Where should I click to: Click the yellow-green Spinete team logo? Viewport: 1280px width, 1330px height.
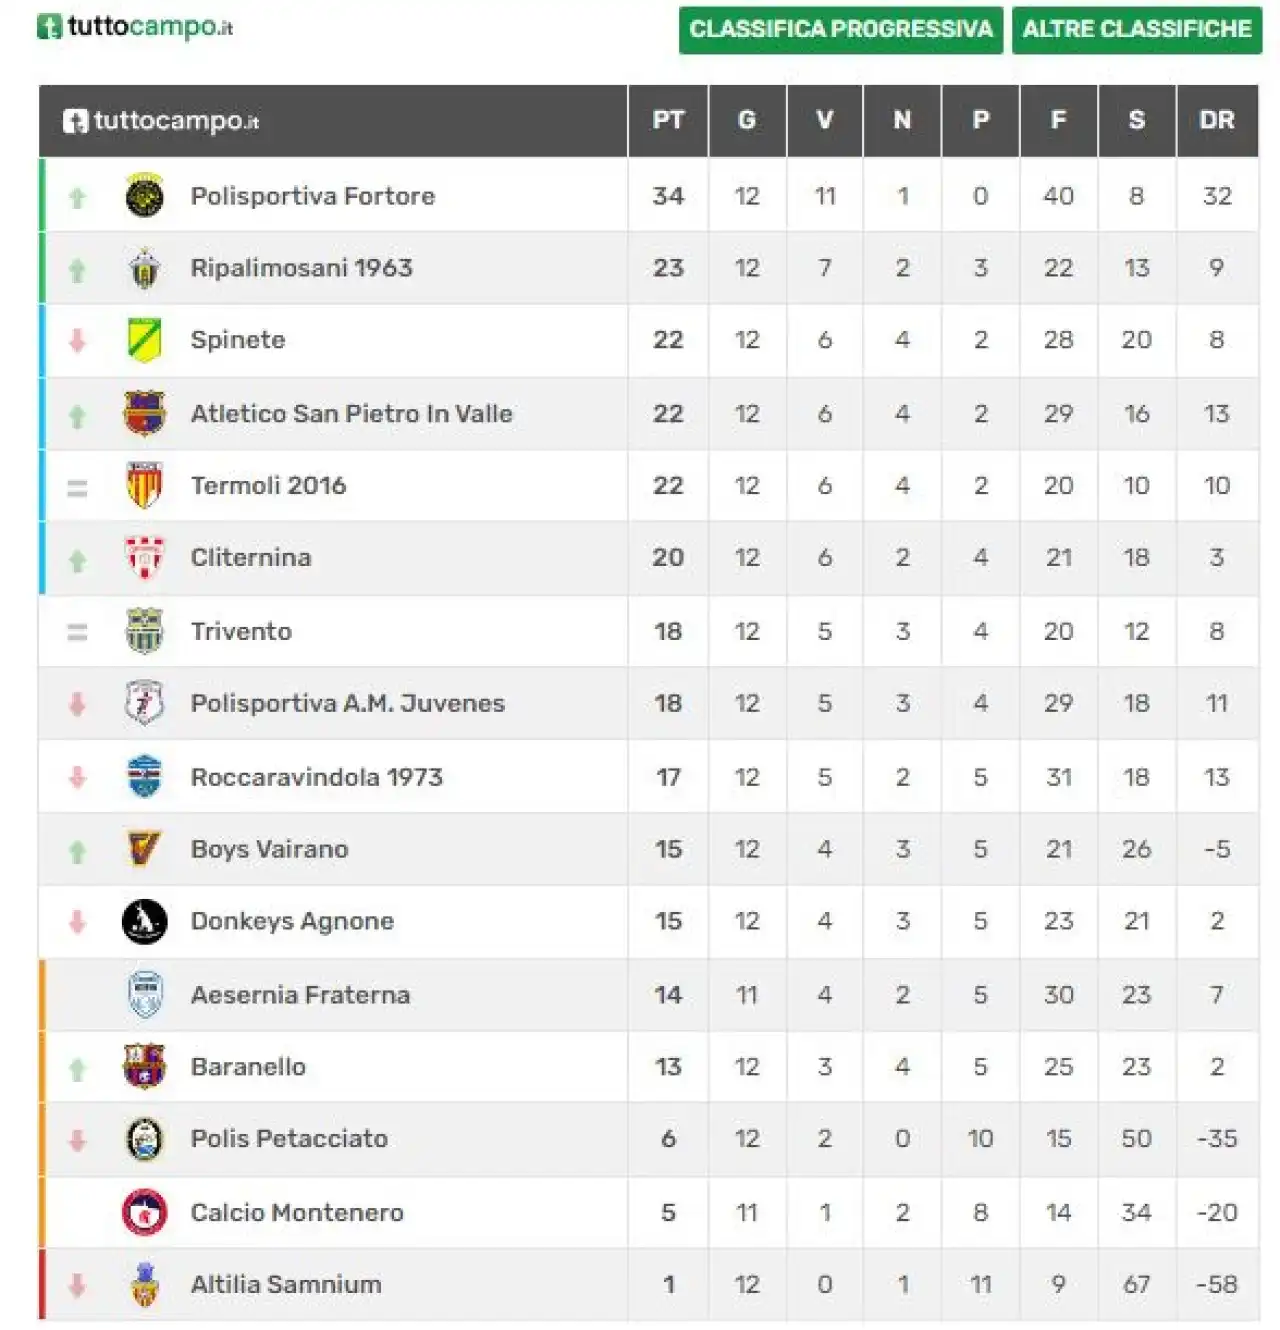click(x=144, y=340)
